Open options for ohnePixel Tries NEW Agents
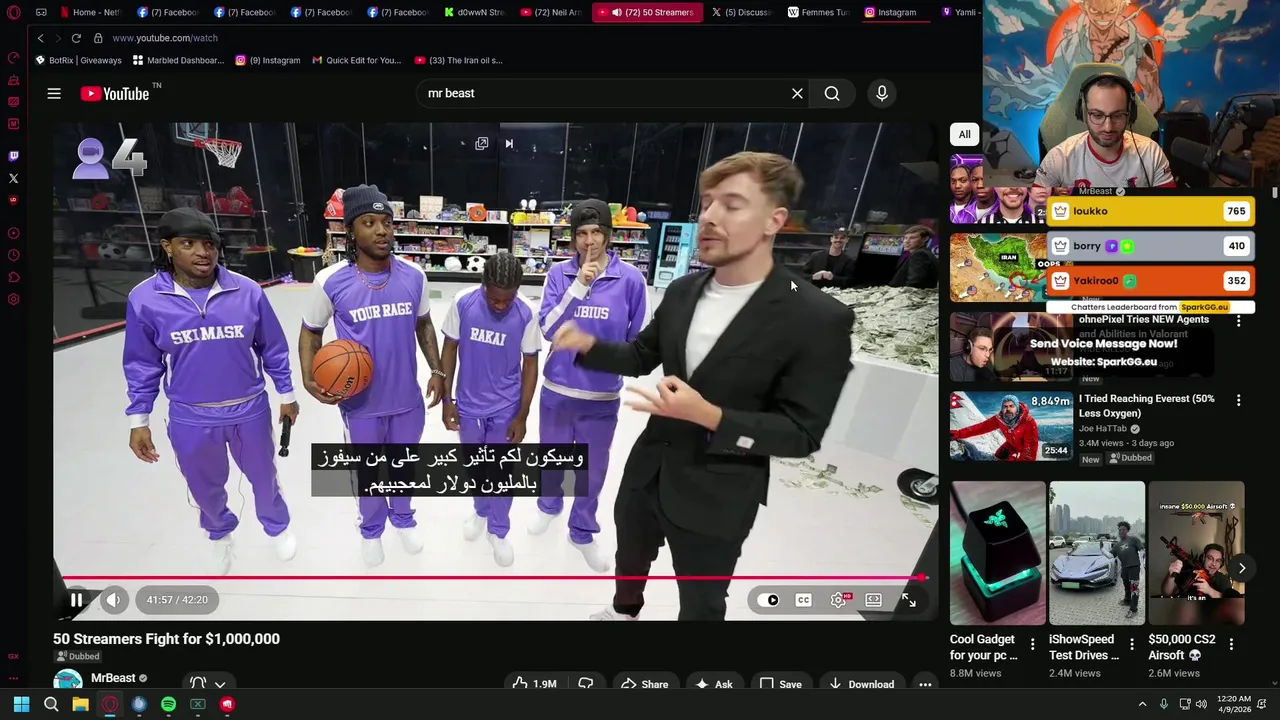 [x=1238, y=321]
